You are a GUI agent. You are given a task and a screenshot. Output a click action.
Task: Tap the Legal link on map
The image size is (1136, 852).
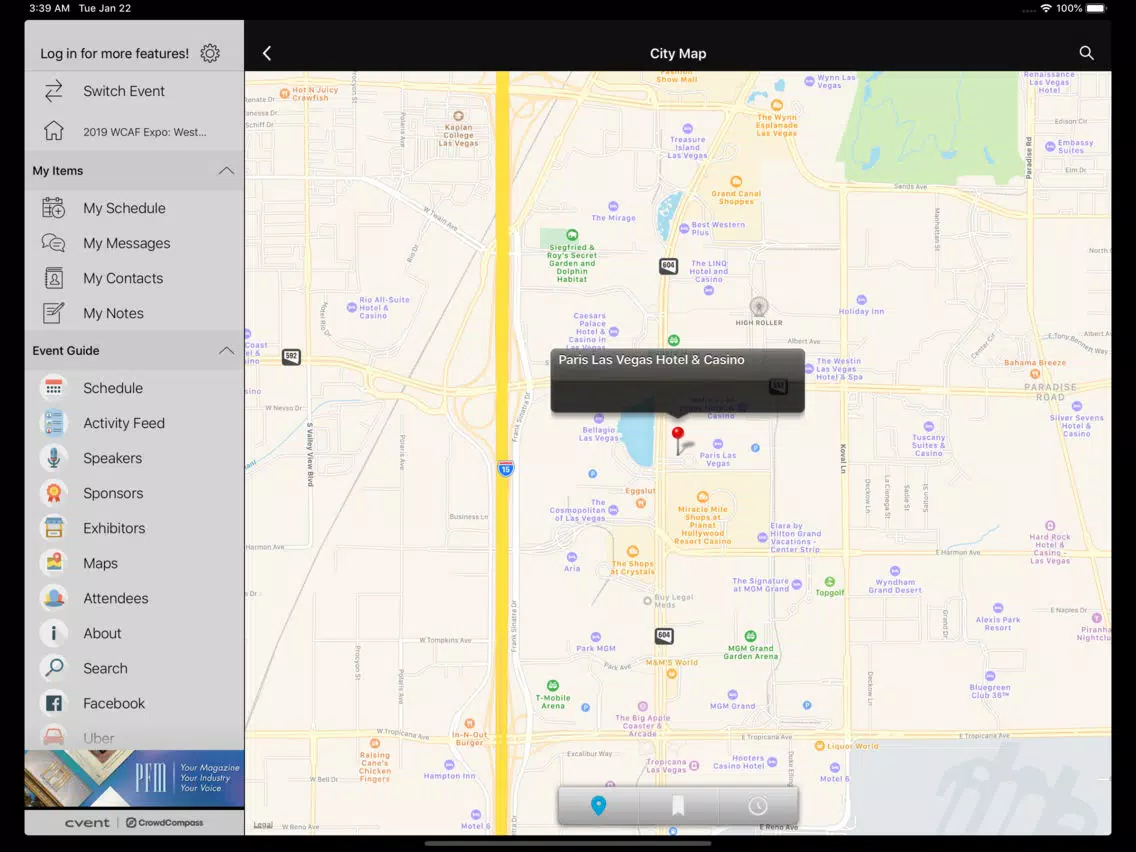point(263,825)
